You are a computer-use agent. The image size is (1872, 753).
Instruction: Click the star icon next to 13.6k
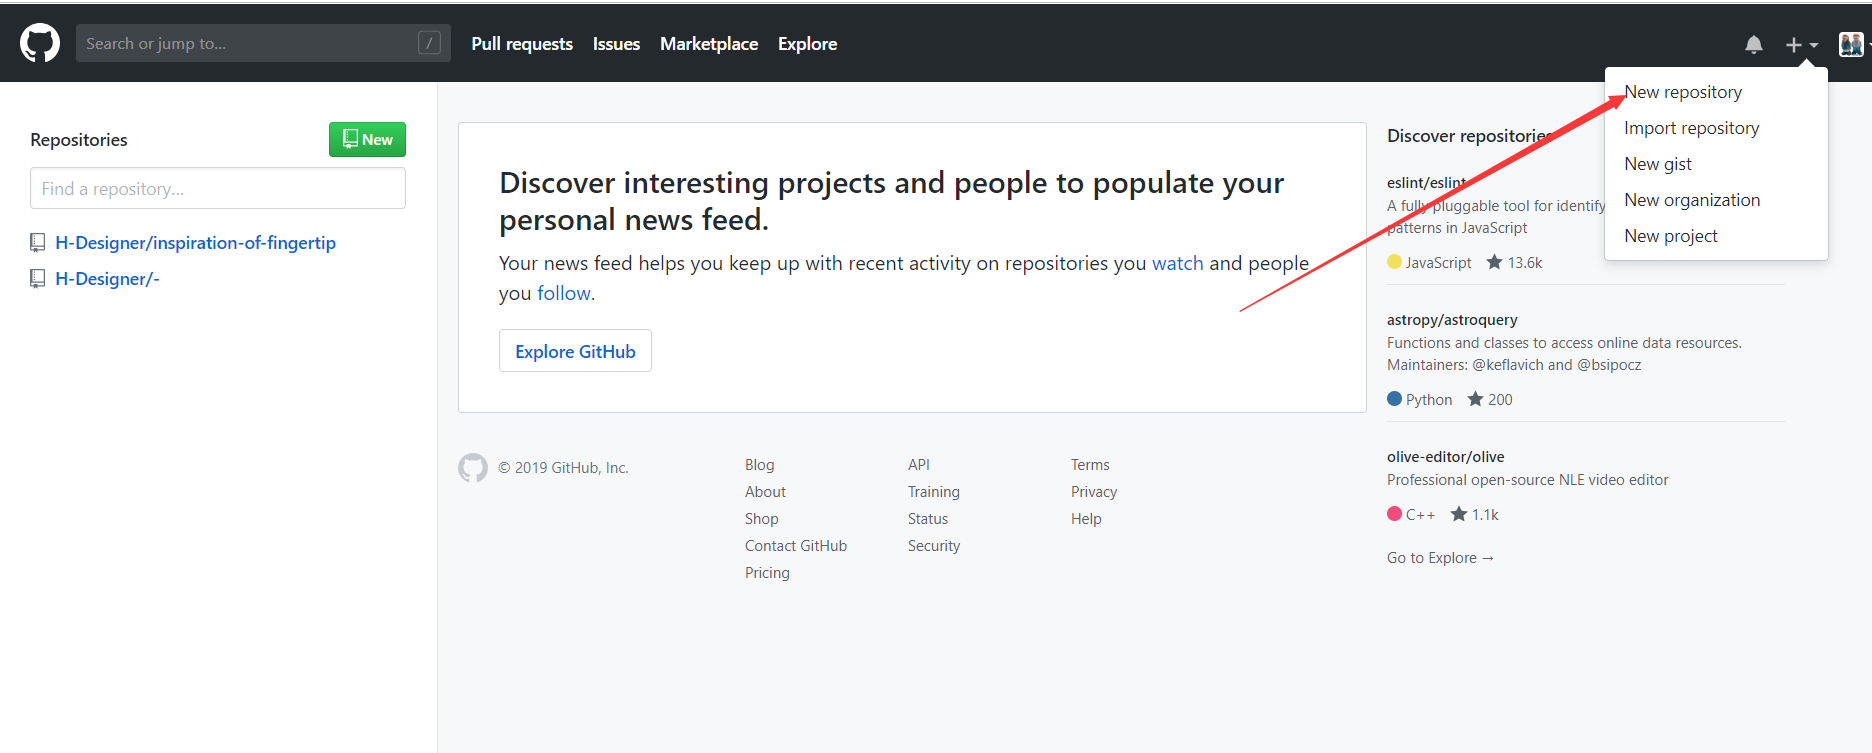[1494, 262]
